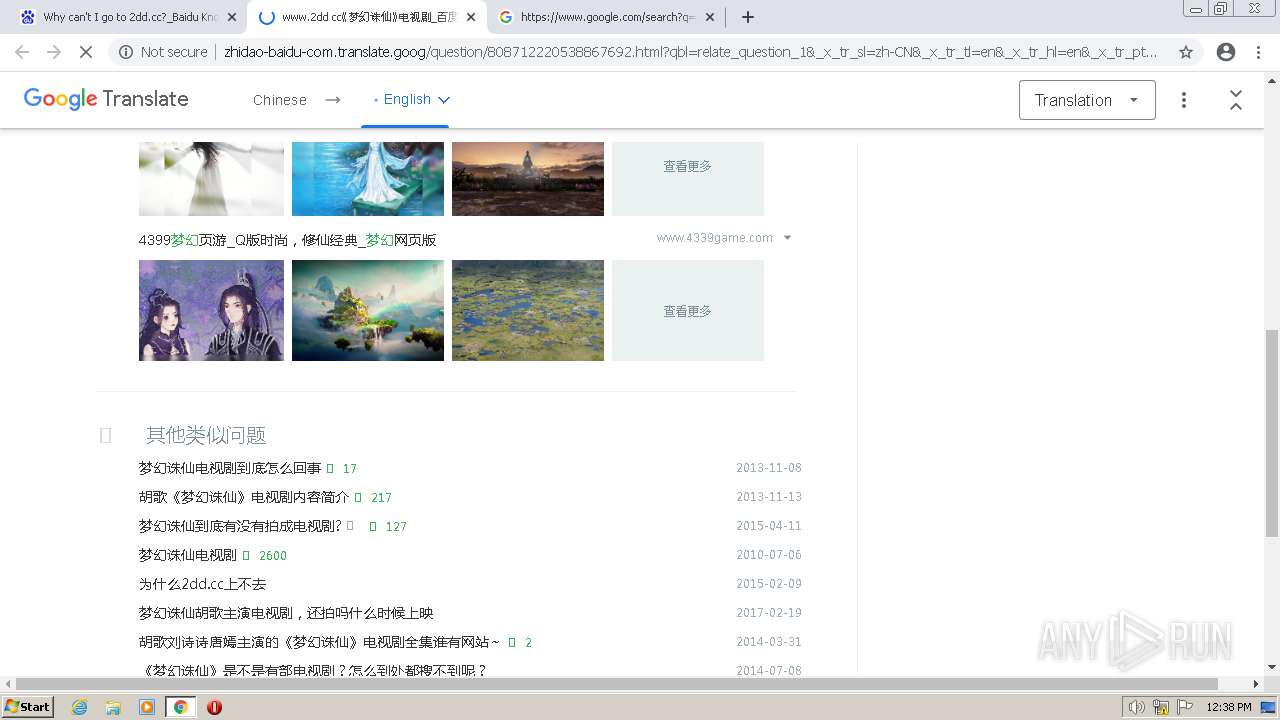Open the file explorer folder in taskbar
Screen dimensions: 1280x720
tap(113, 707)
